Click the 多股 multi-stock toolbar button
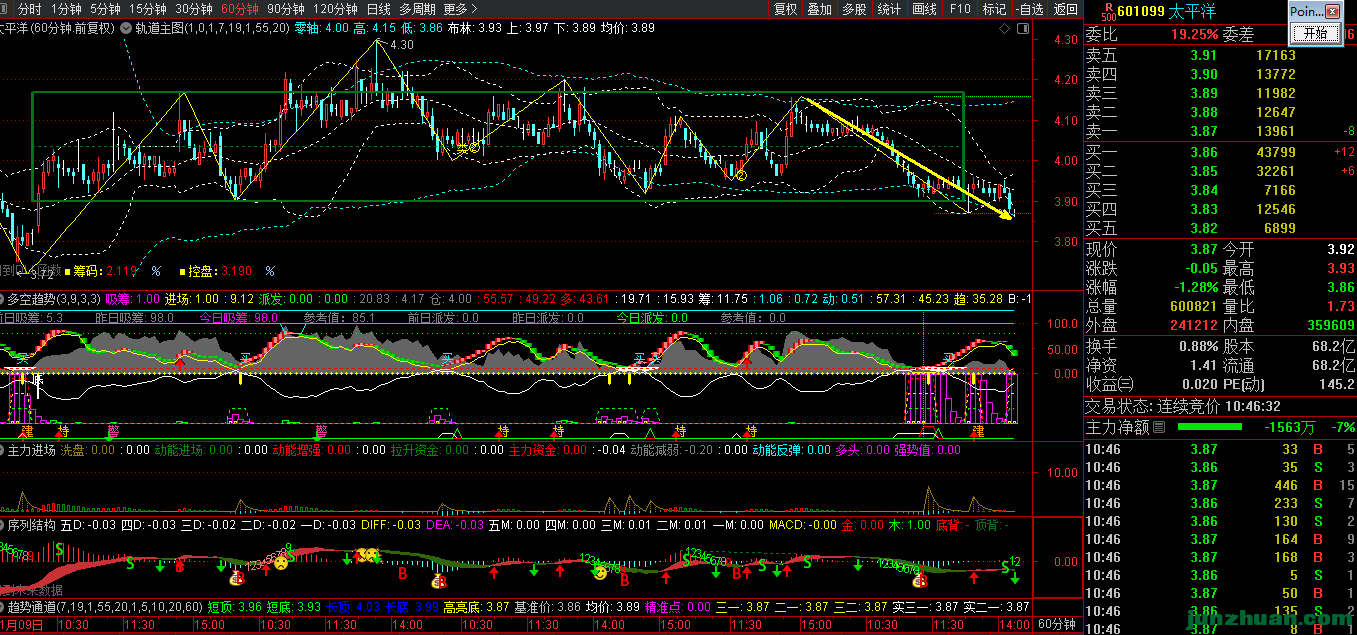This screenshot has height=635, width=1357. click(853, 9)
